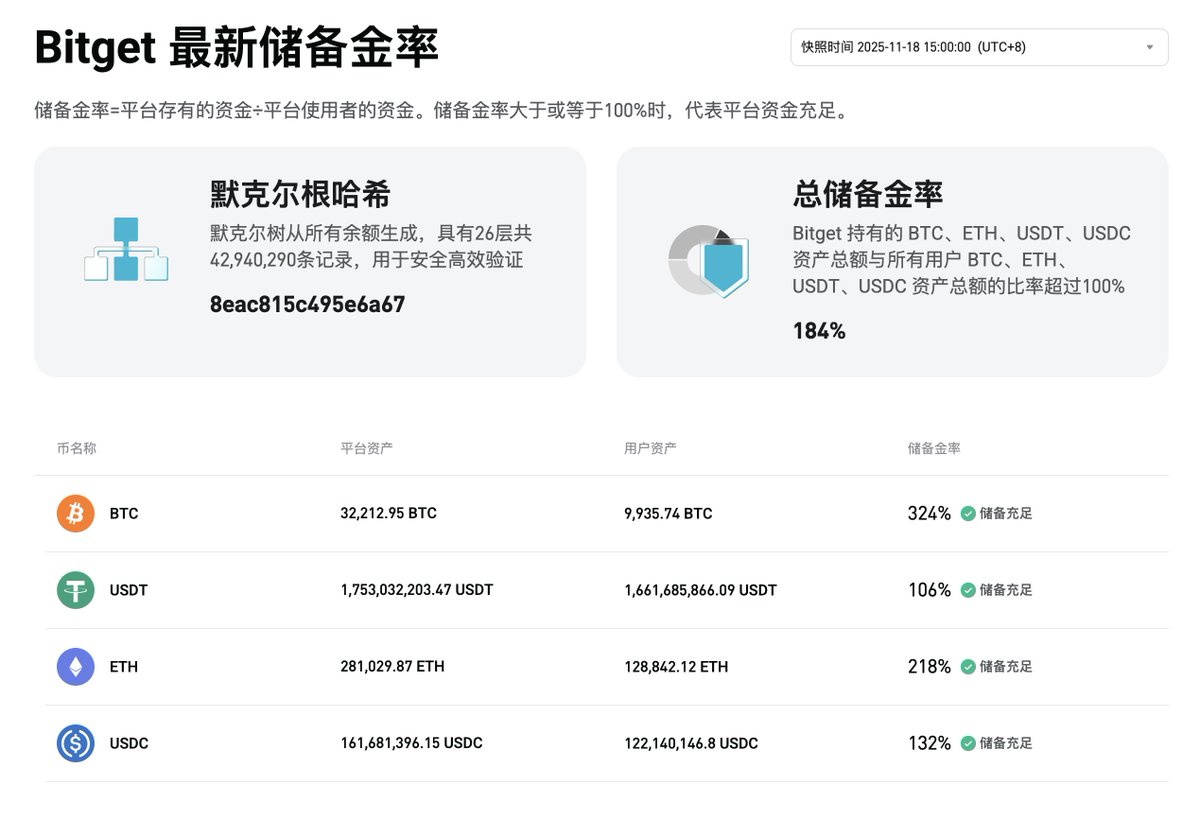Screen dimensions: 1200x820
Task: Click the 币名称 column header
Action: point(77,448)
